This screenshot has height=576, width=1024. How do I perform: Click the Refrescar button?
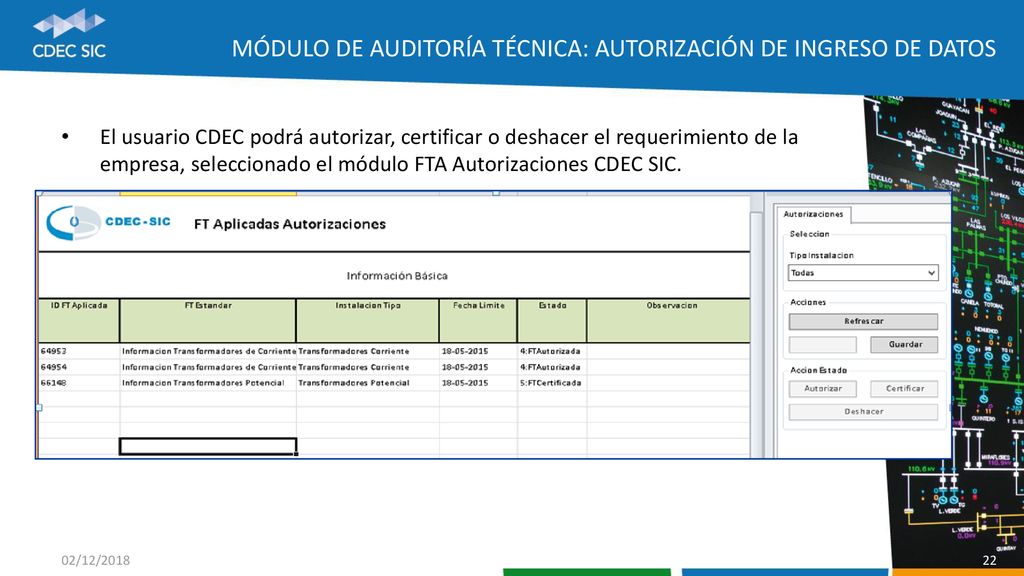point(863,321)
